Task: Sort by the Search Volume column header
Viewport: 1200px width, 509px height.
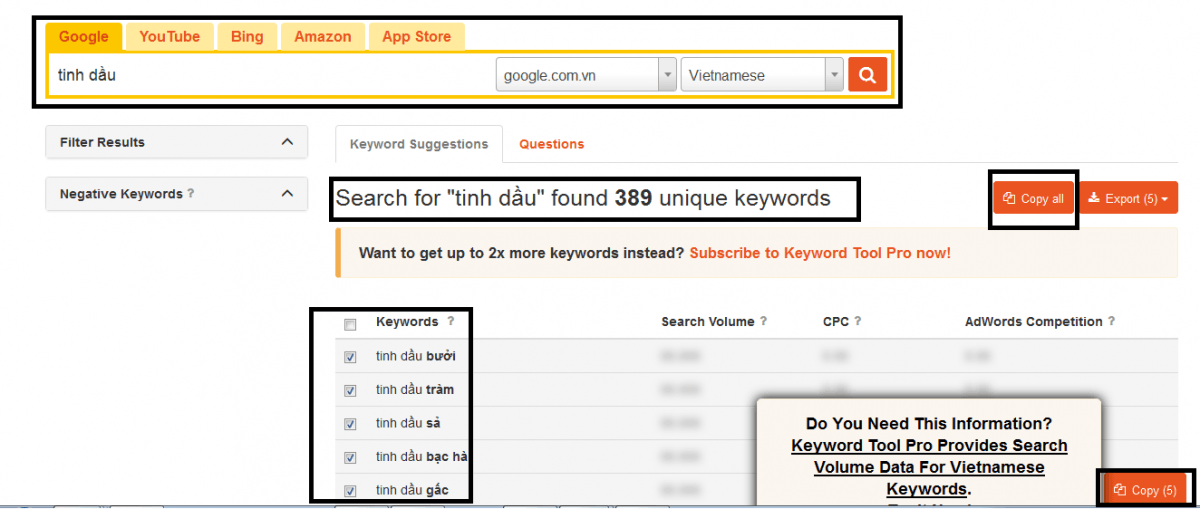Action: pos(708,322)
